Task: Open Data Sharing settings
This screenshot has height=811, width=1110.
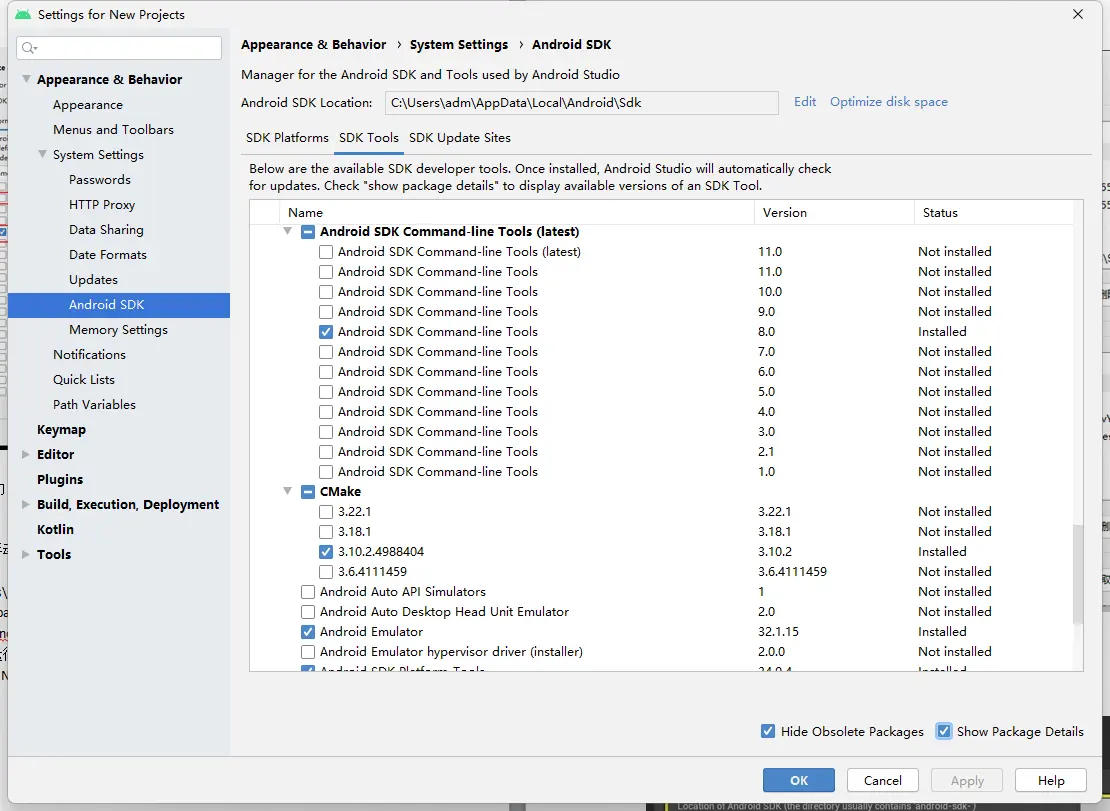Action: pyautogui.click(x=106, y=229)
